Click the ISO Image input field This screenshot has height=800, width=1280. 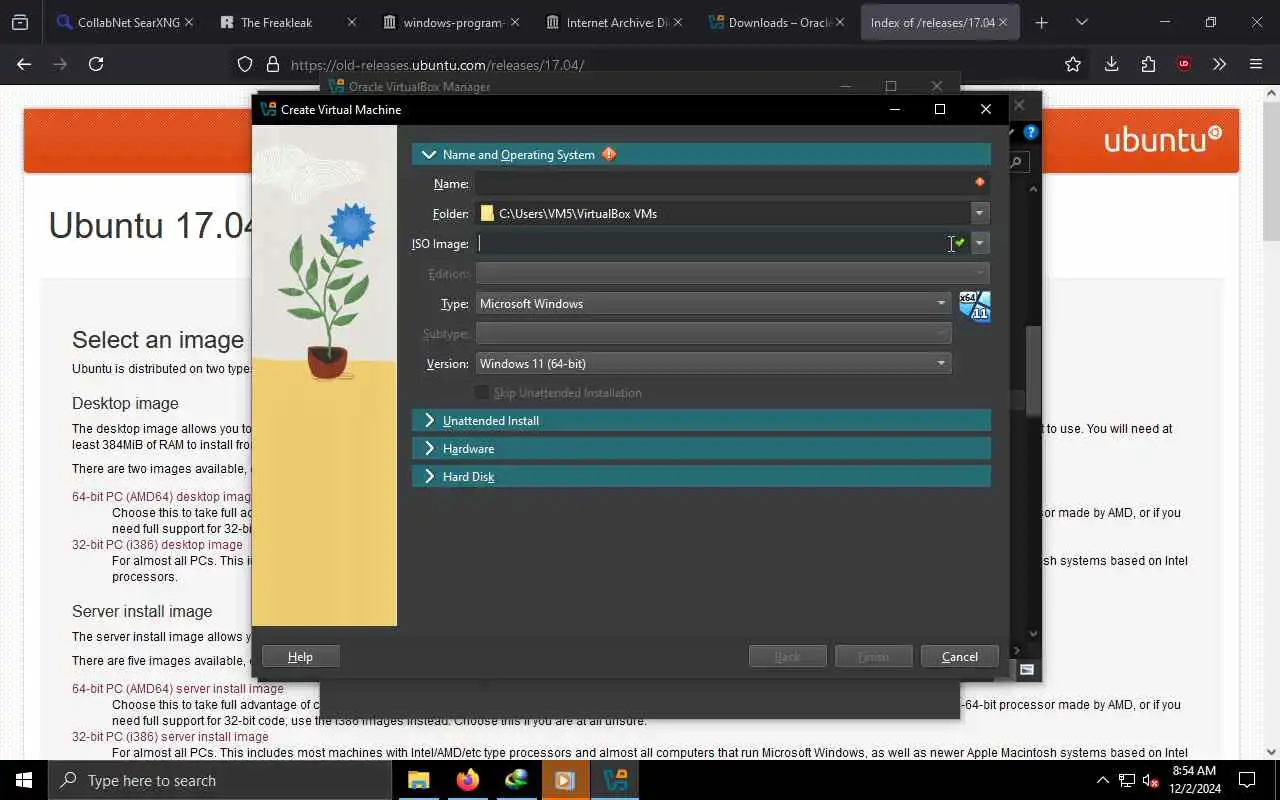714,243
